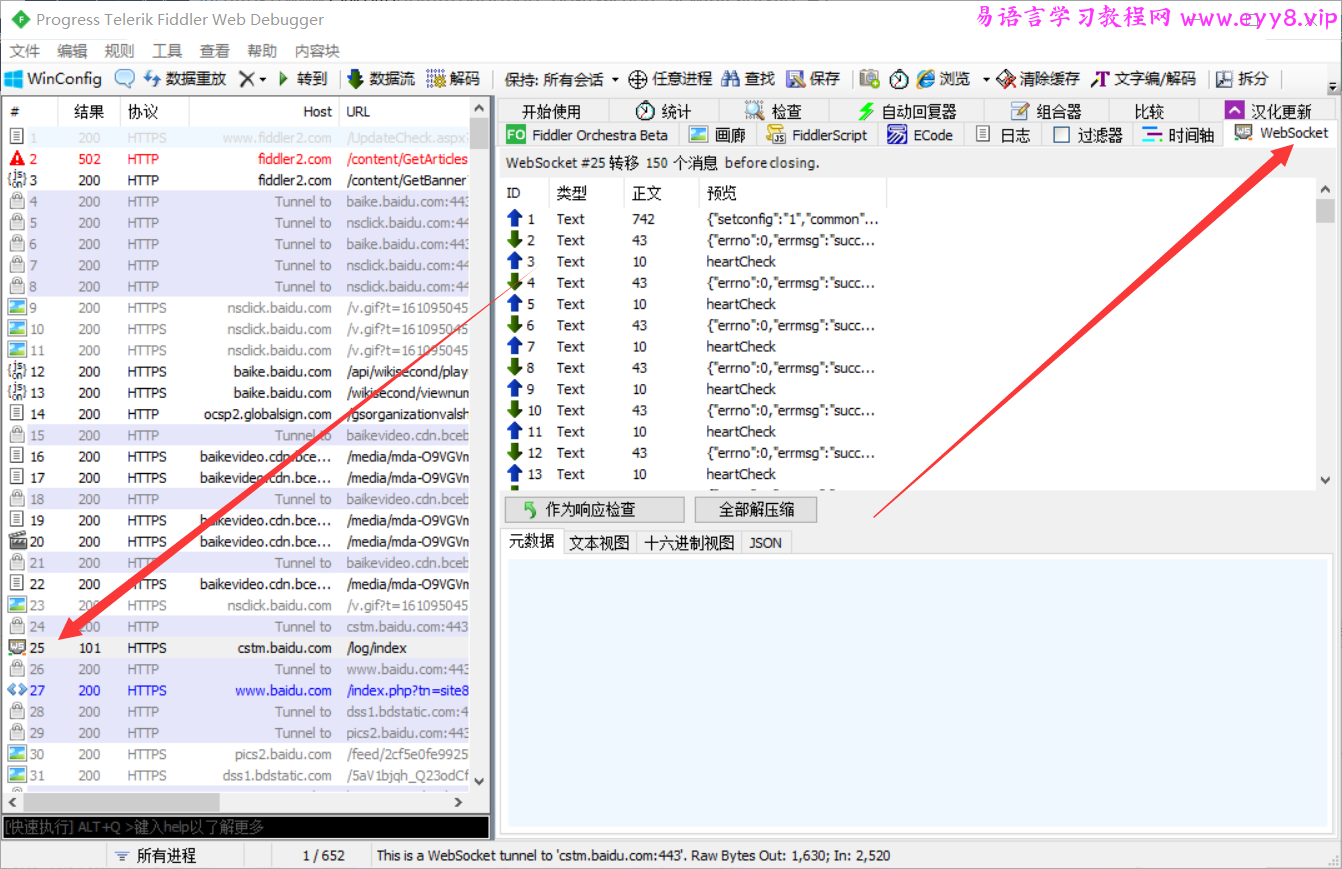Switch to the ECode tab
The width and height of the screenshot is (1342, 869).
pos(920,135)
